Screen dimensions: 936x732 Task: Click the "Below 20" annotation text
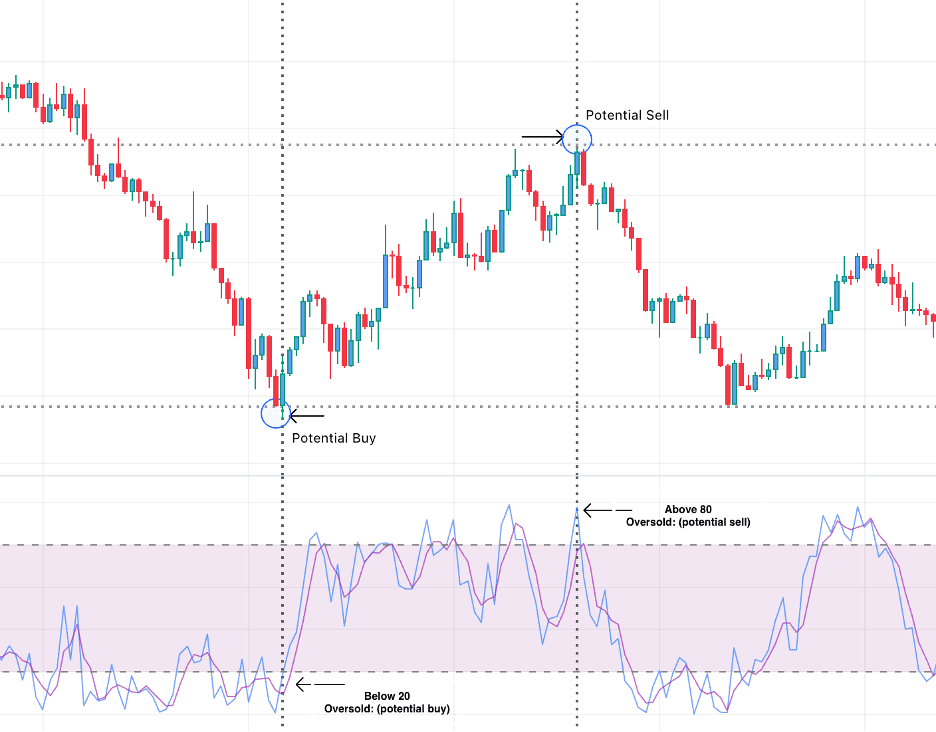tap(386, 695)
